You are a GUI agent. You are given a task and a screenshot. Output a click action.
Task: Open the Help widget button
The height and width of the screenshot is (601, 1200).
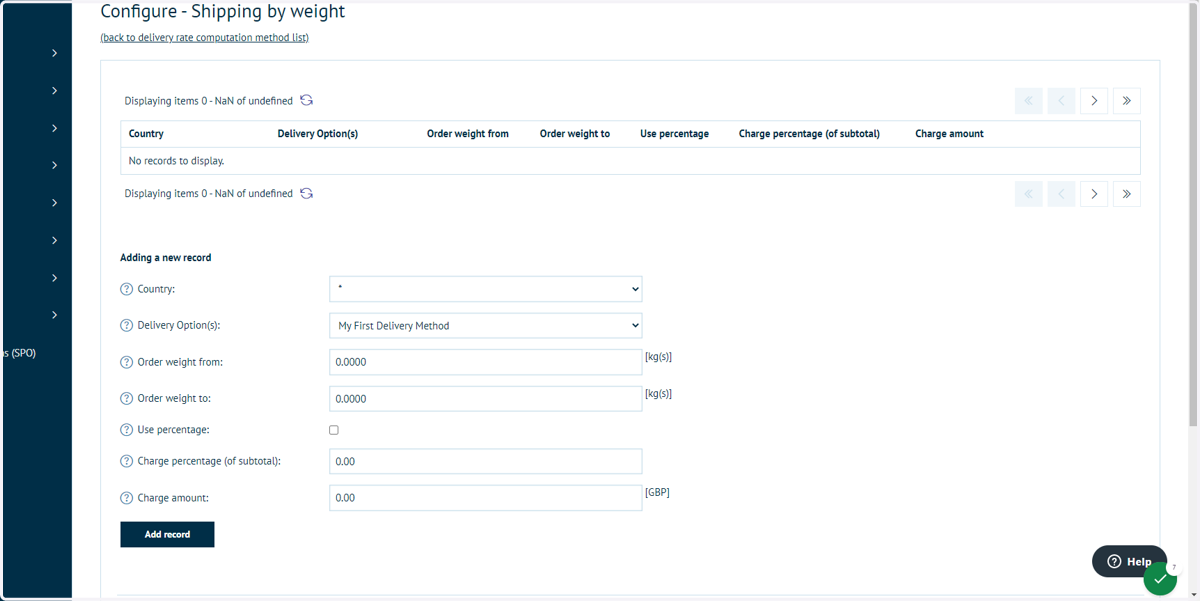[x=1129, y=561]
